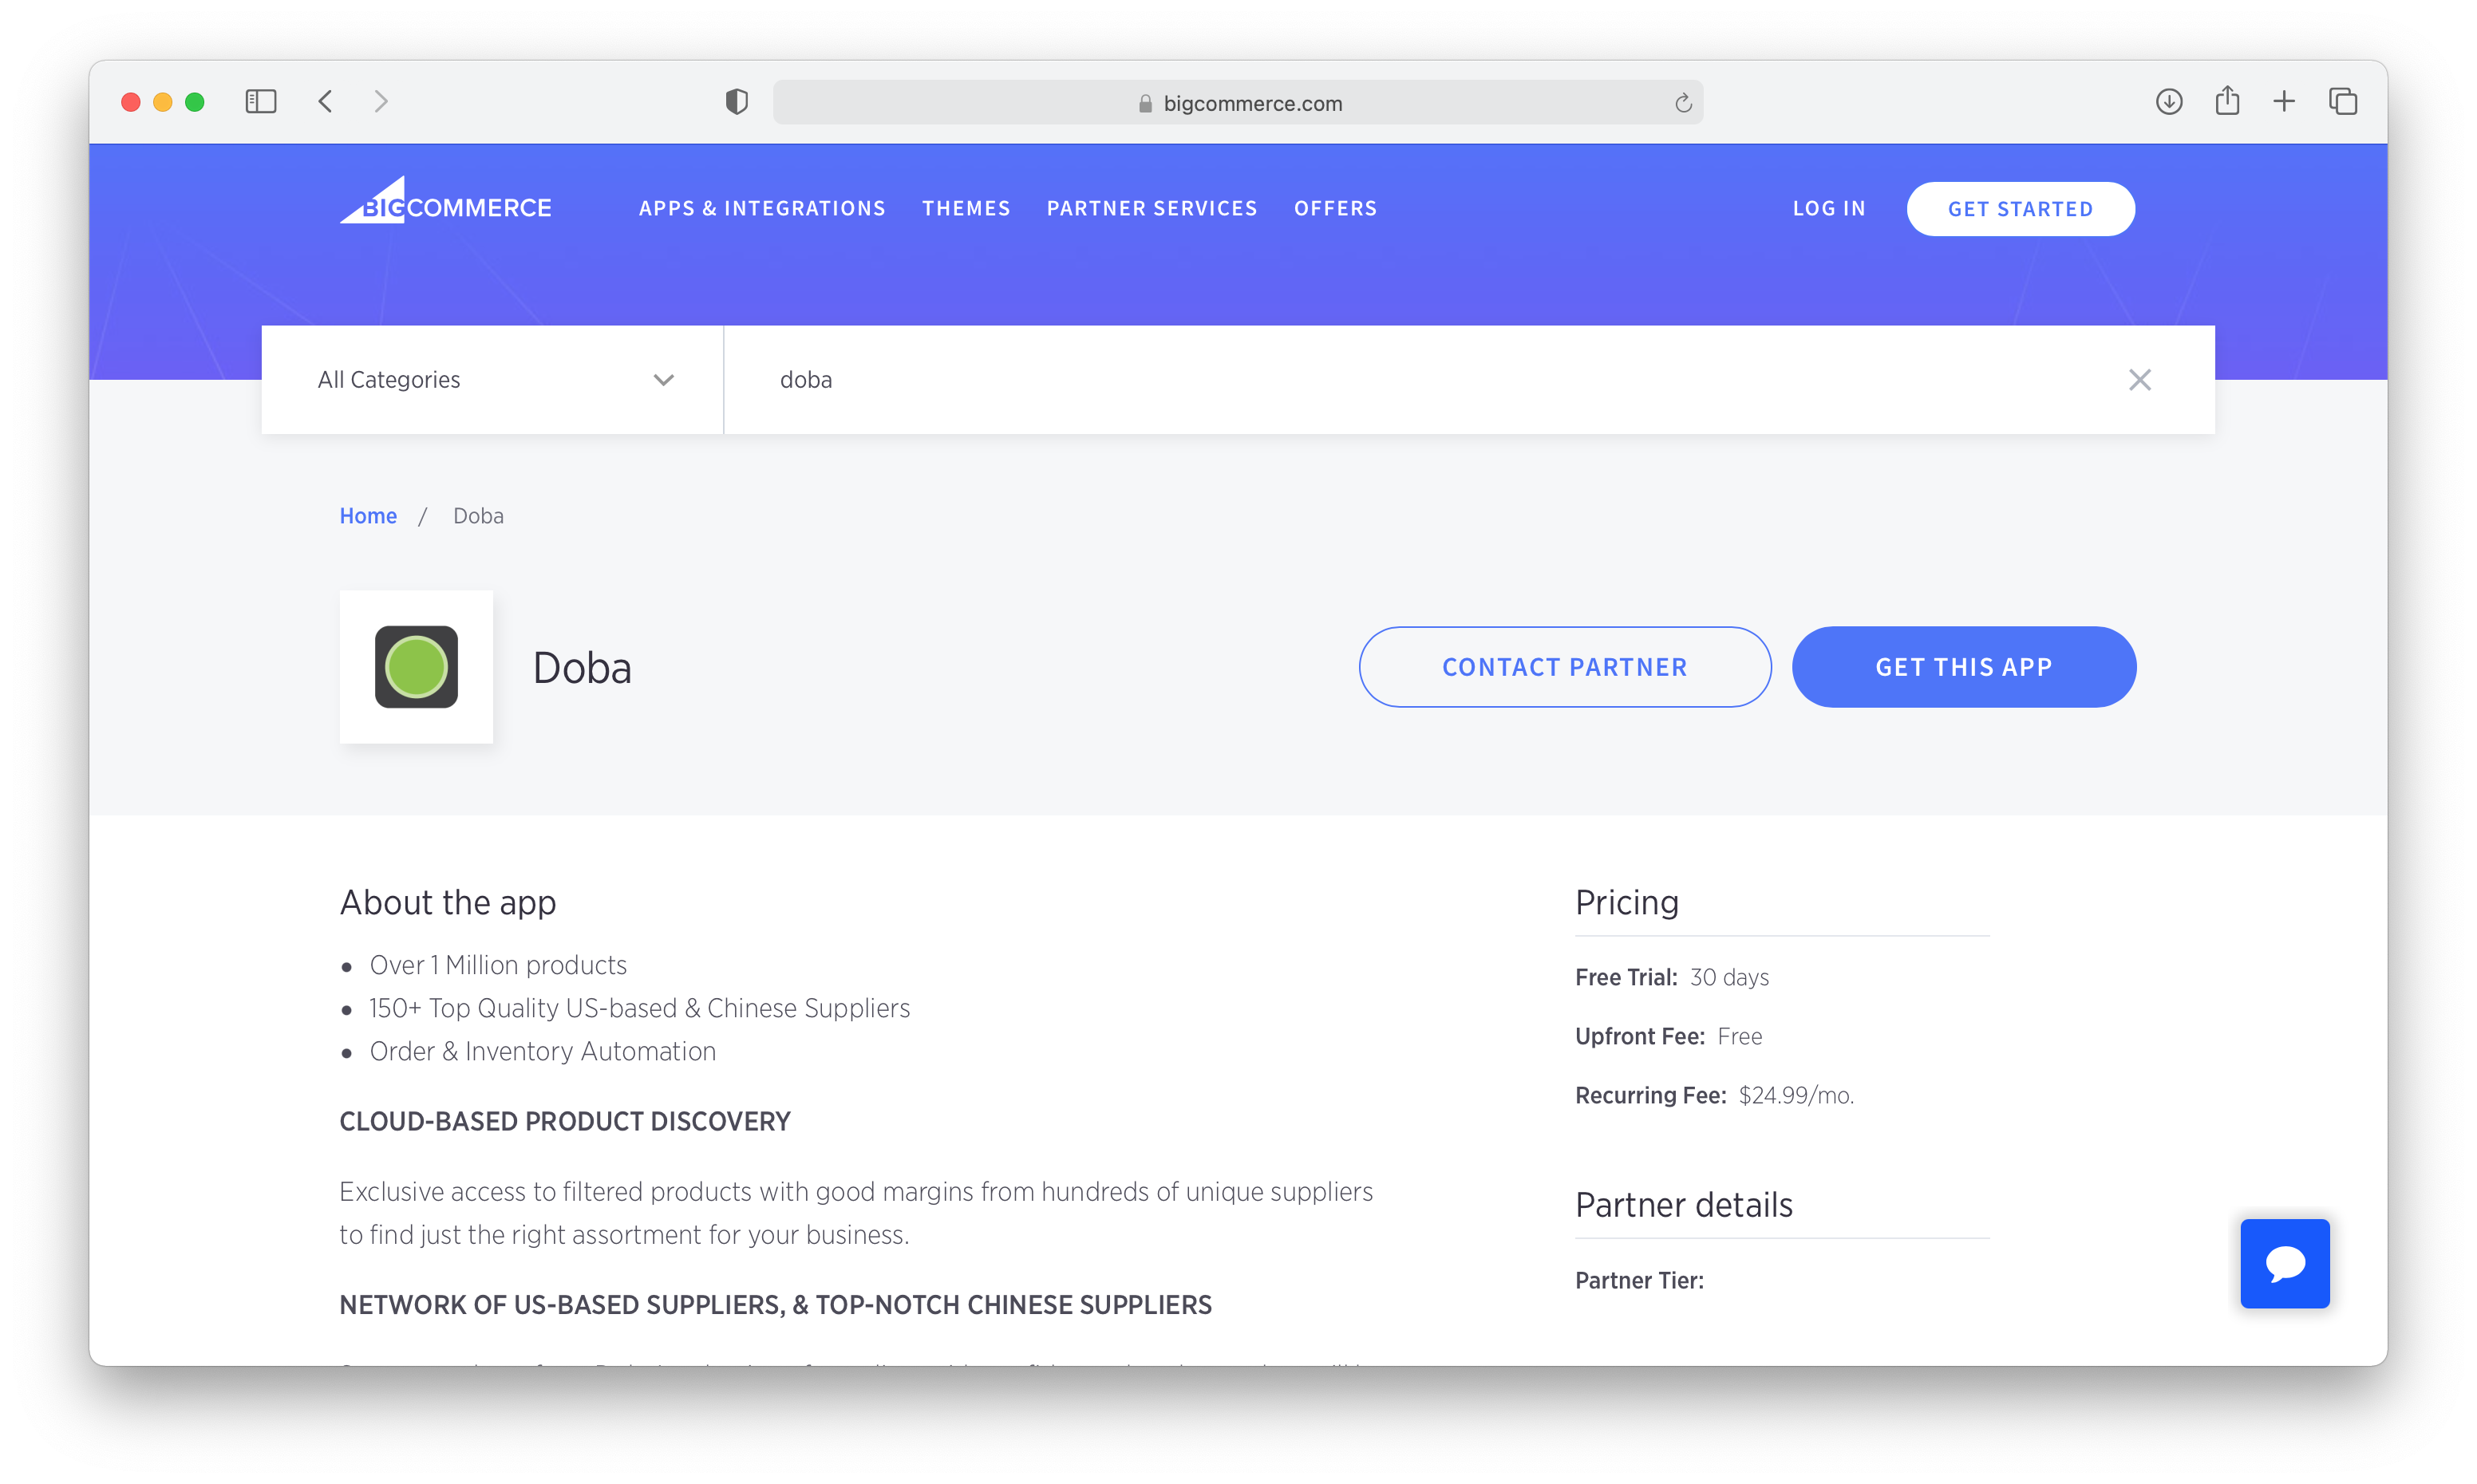Go back with Safari back arrow
The width and height of the screenshot is (2477, 1484).
tap(325, 102)
